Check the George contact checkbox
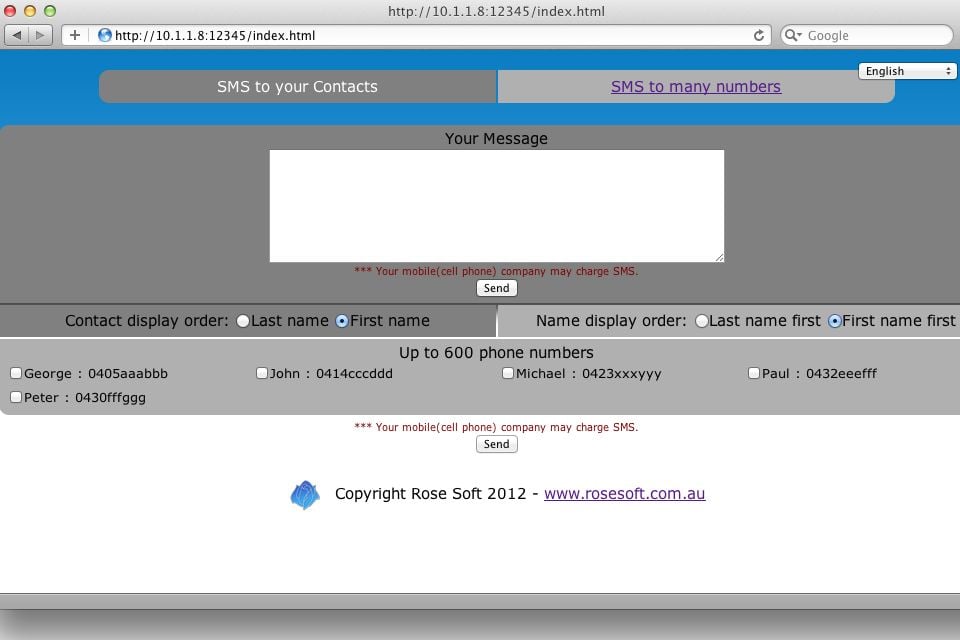 16,373
